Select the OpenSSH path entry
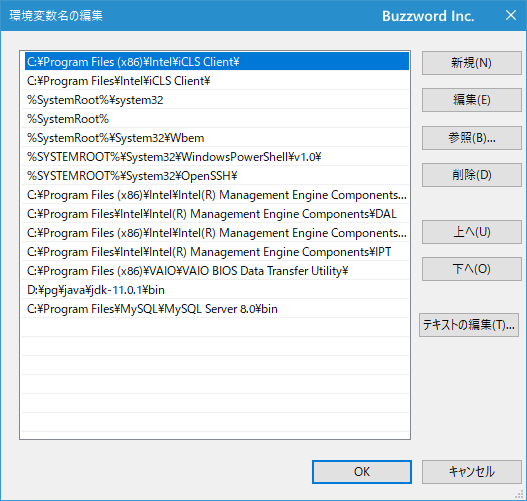 215,176
